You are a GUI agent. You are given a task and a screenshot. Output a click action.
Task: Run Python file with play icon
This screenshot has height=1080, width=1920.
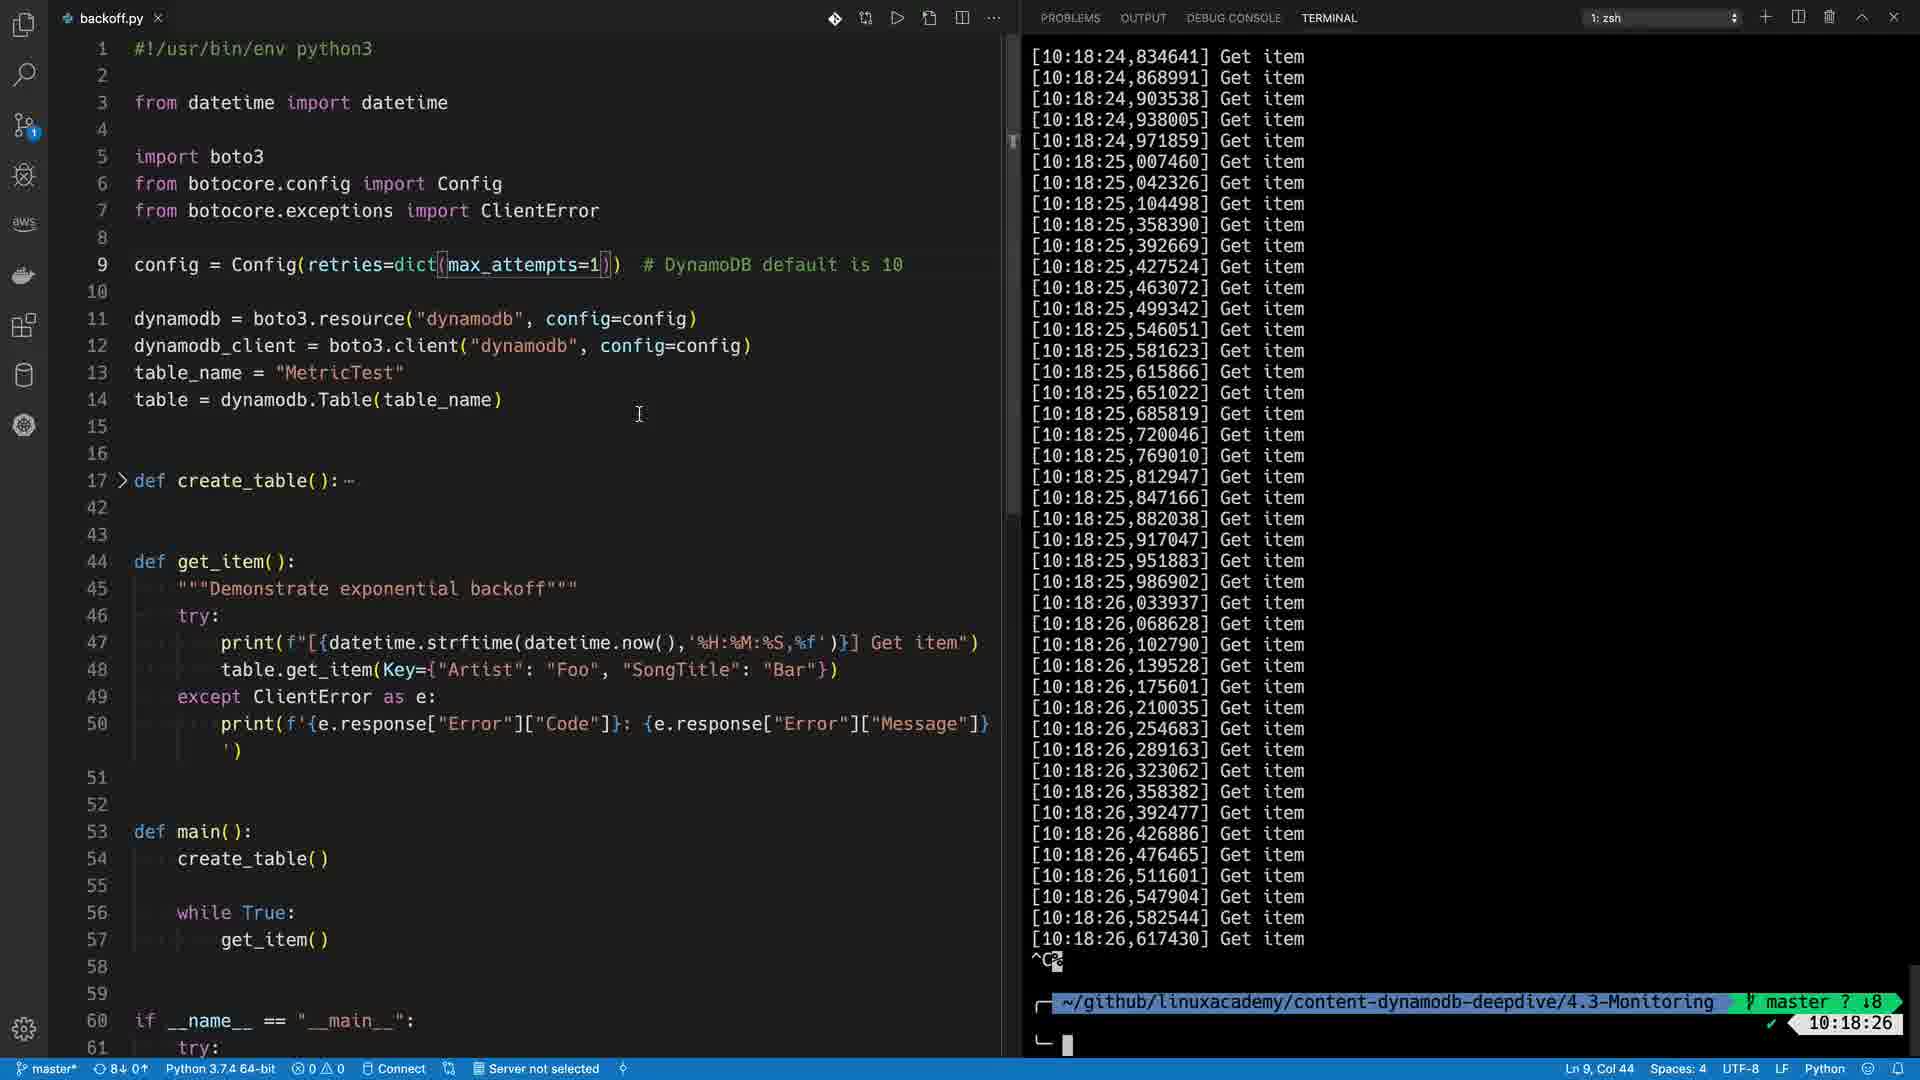click(897, 18)
